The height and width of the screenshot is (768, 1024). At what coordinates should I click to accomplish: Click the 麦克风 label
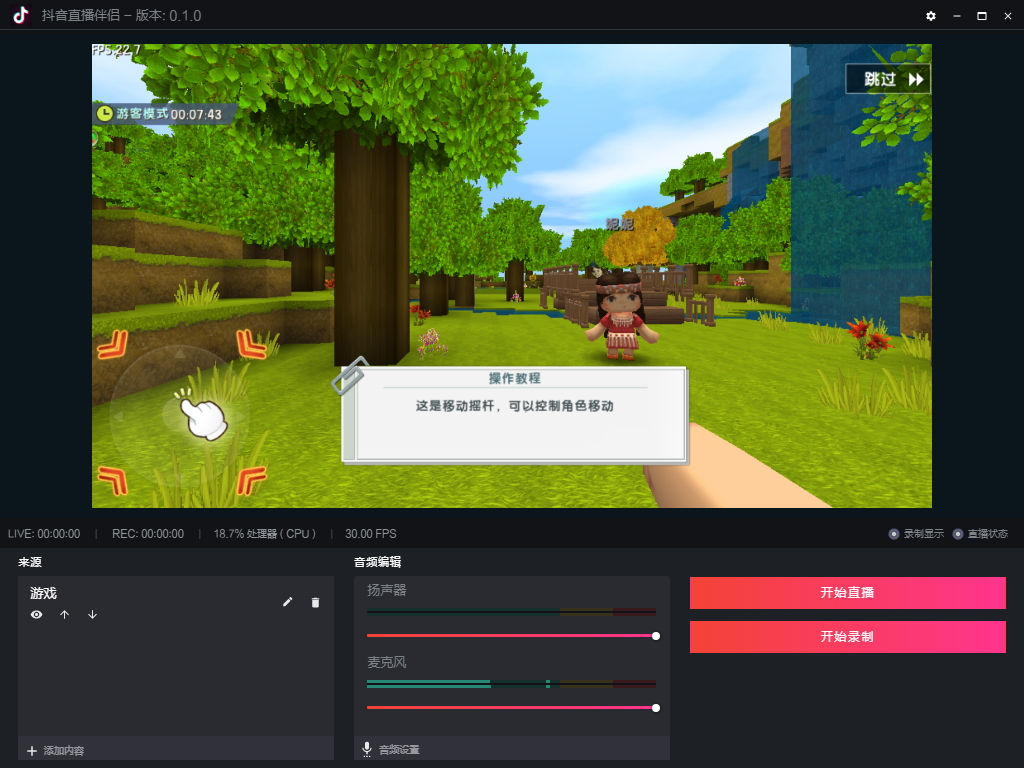click(x=387, y=662)
